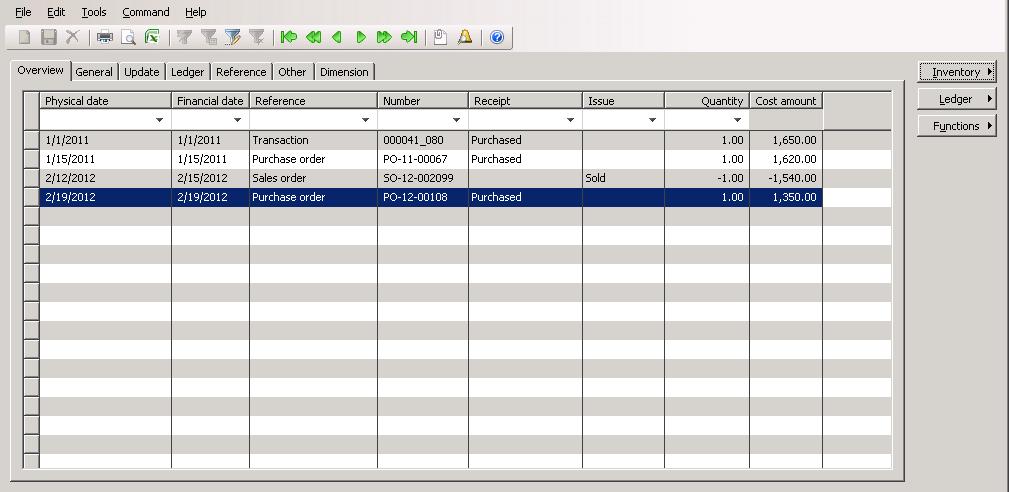Switch to the Overview tab
The width and height of the screenshot is (1009, 492).
40,70
